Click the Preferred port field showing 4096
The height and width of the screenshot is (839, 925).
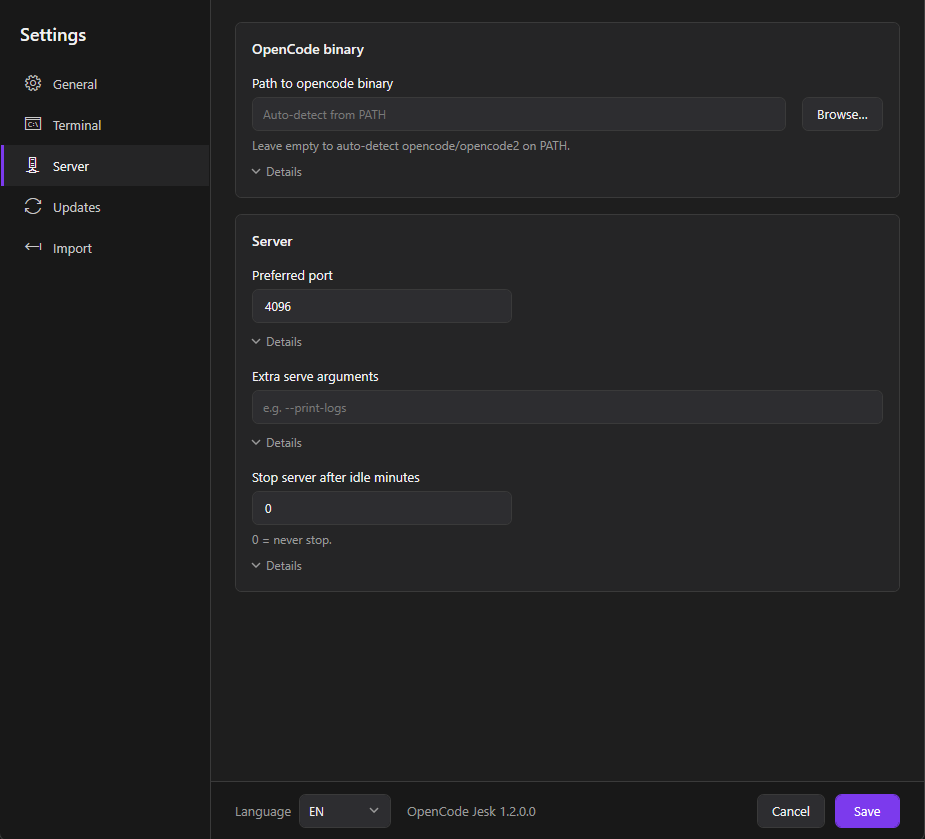[382, 306]
